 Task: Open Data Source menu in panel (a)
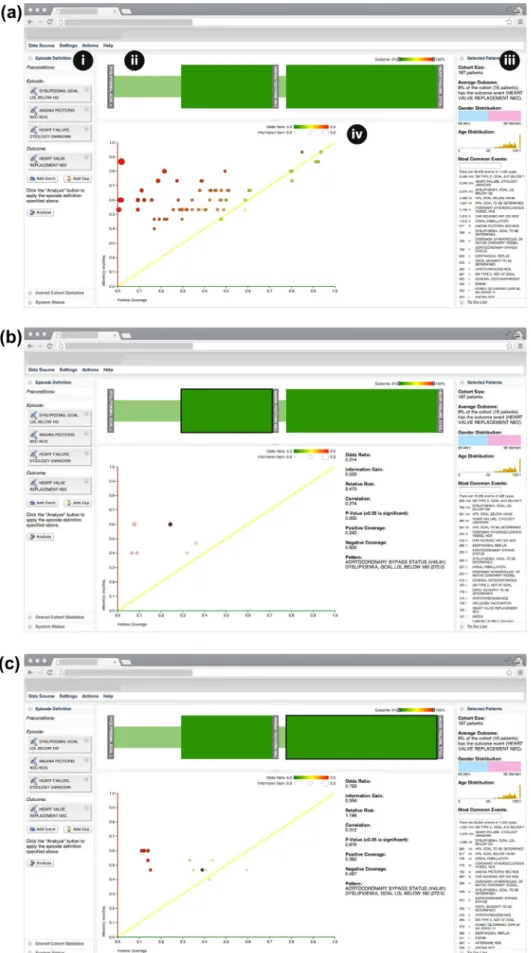42,45
